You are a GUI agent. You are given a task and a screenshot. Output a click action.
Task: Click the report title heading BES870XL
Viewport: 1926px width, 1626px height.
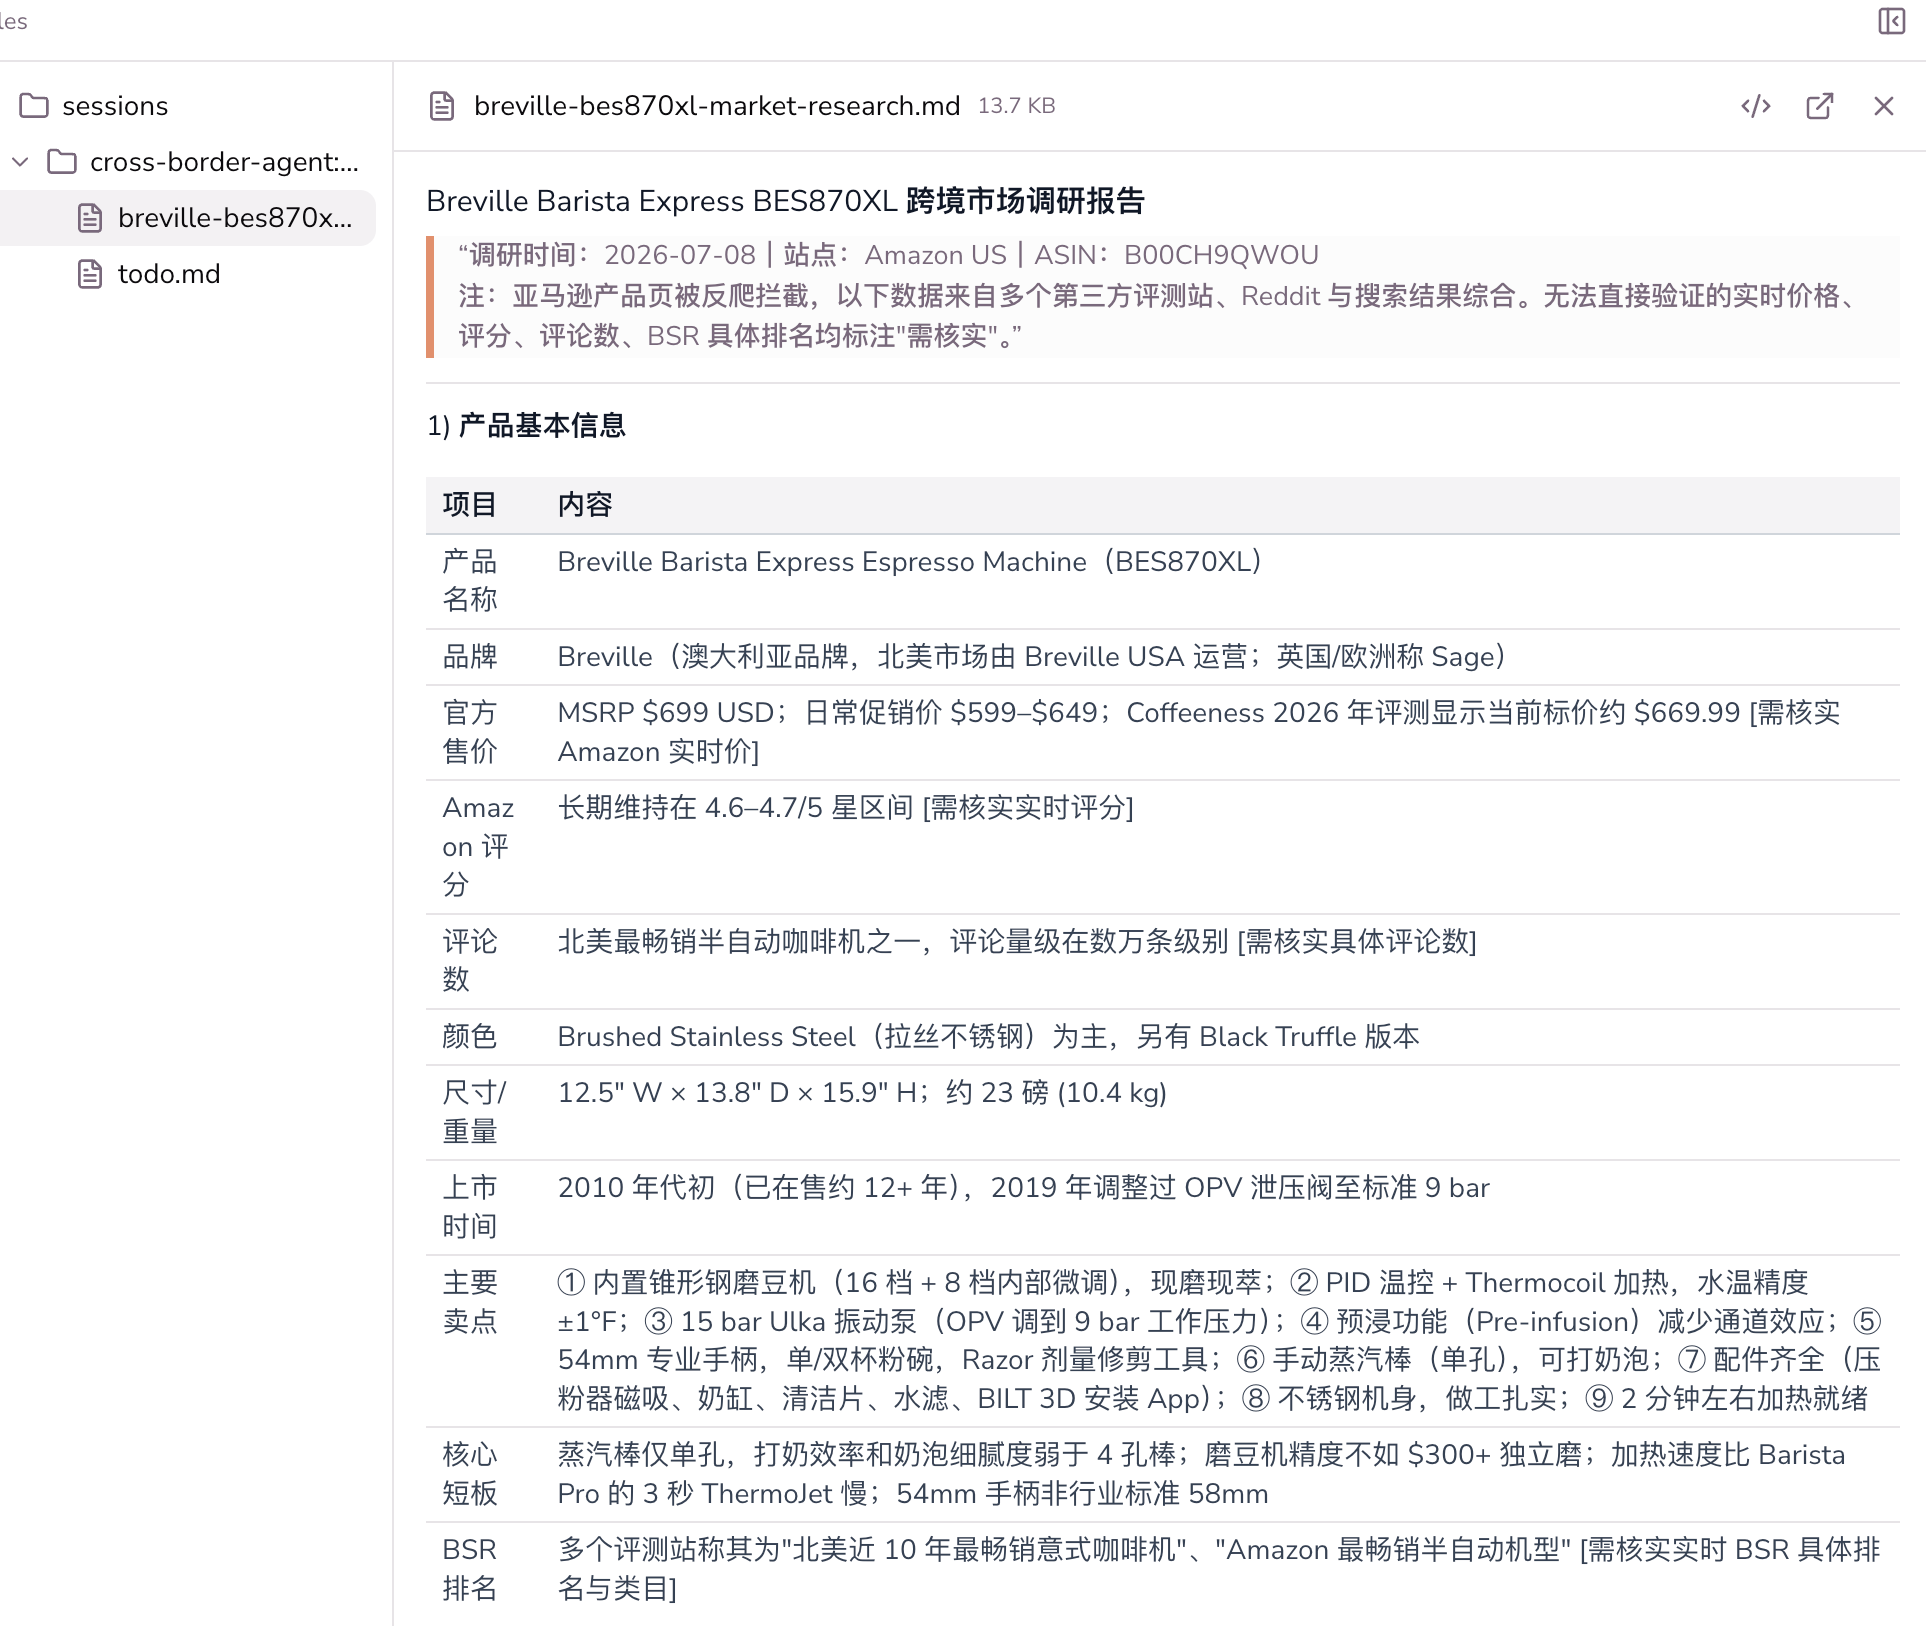(x=785, y=201)
